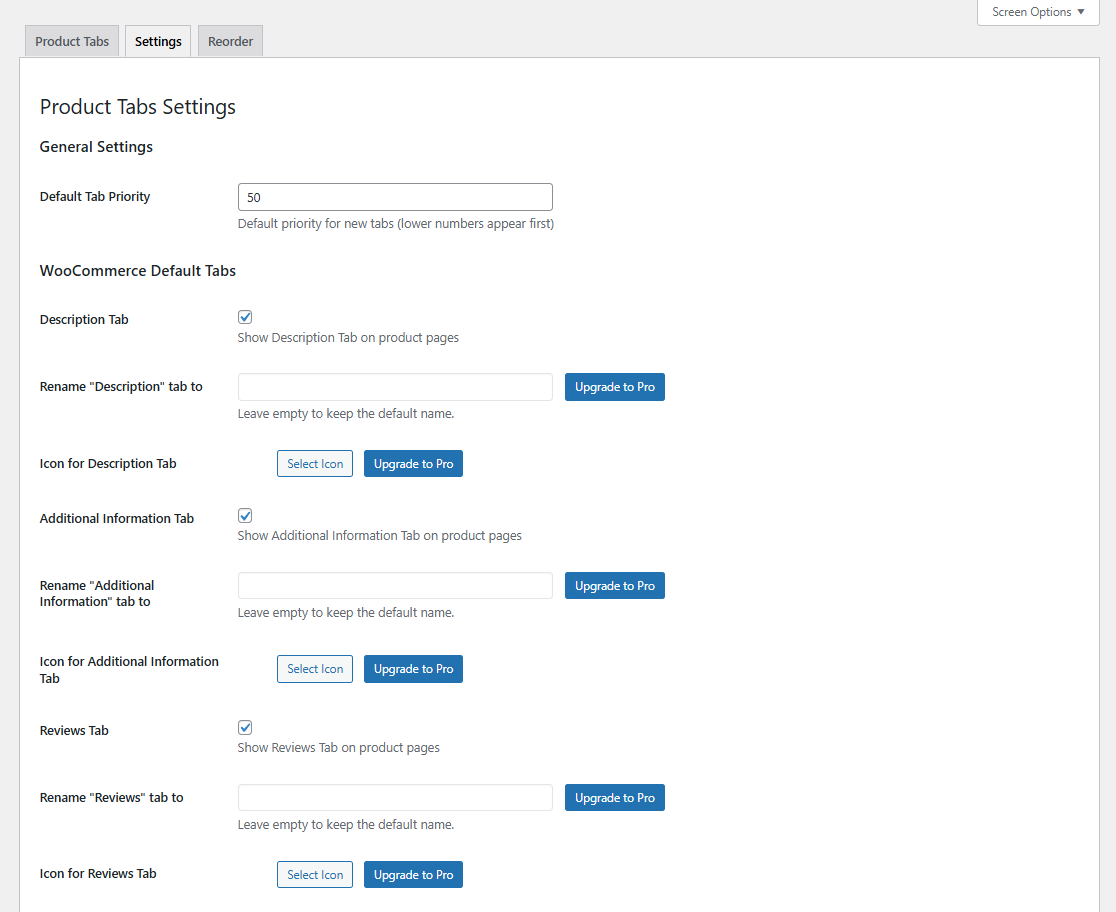This screenshot has width=1116, height=912.
Task: Click Upgrade to Pro for Description Tab icon
Action: [413, 463]
